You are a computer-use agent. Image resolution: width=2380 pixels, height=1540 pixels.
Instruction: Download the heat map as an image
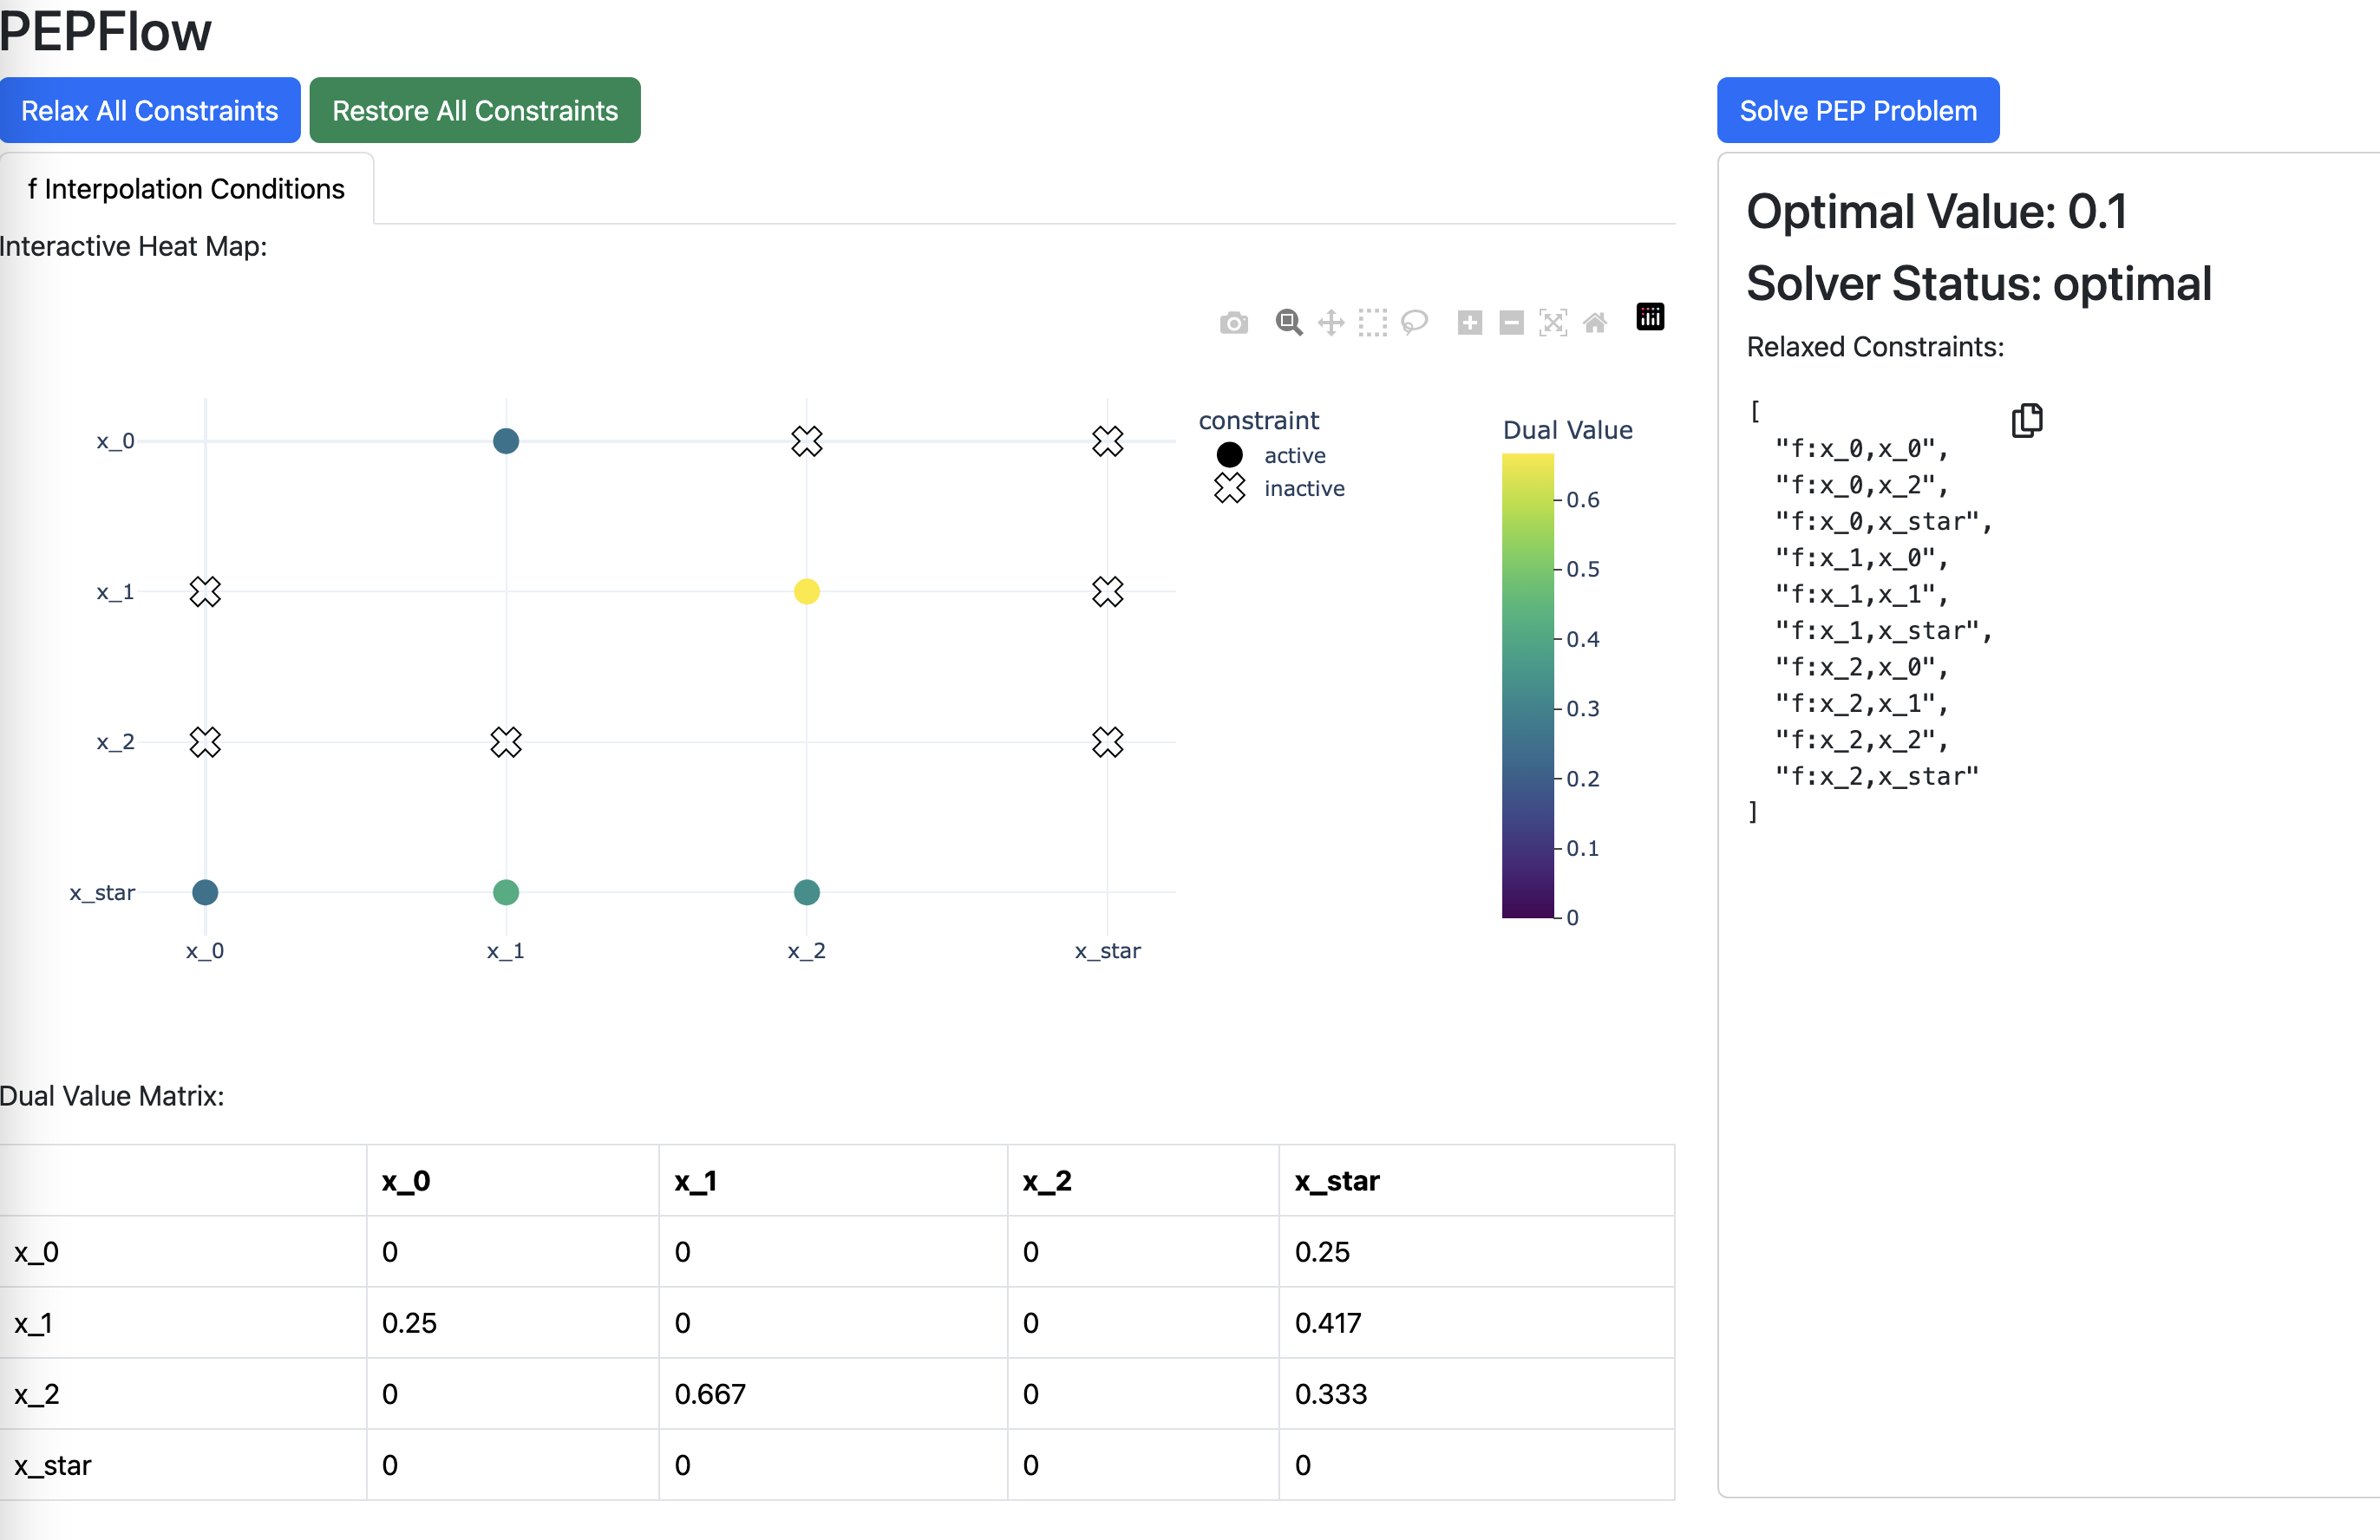point(1233,322)
